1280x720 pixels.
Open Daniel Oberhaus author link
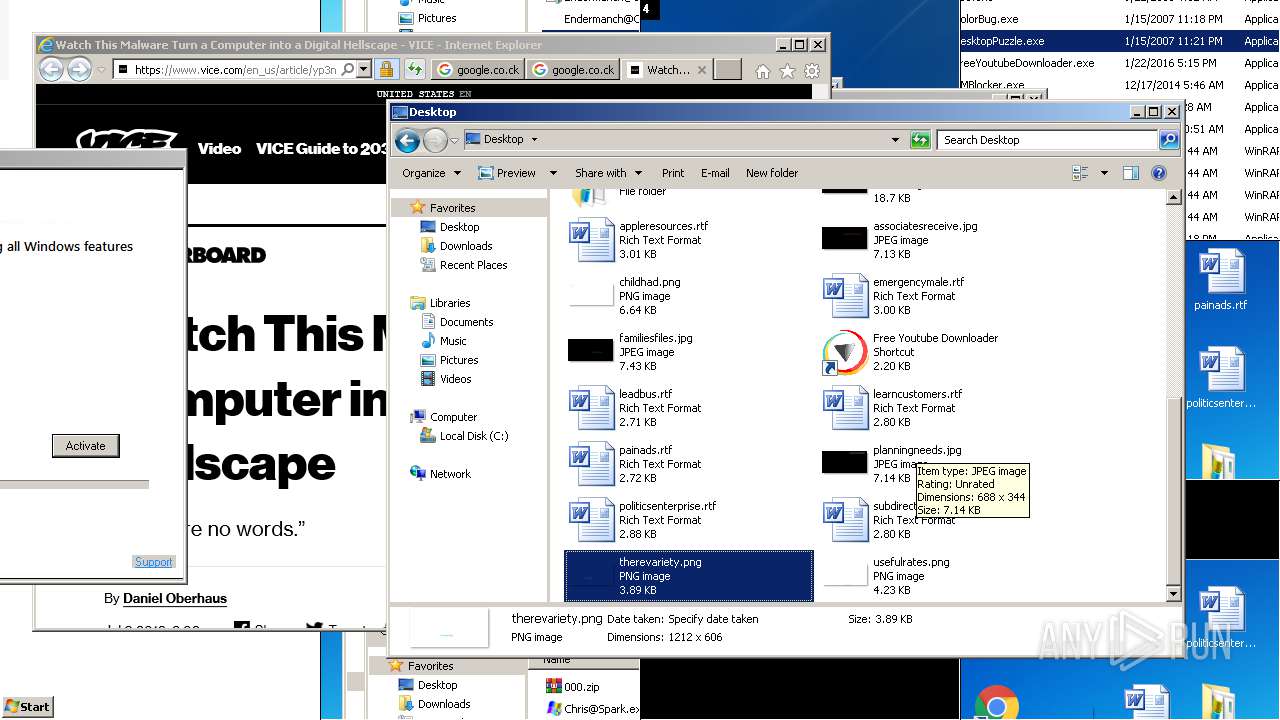point(175,598)
